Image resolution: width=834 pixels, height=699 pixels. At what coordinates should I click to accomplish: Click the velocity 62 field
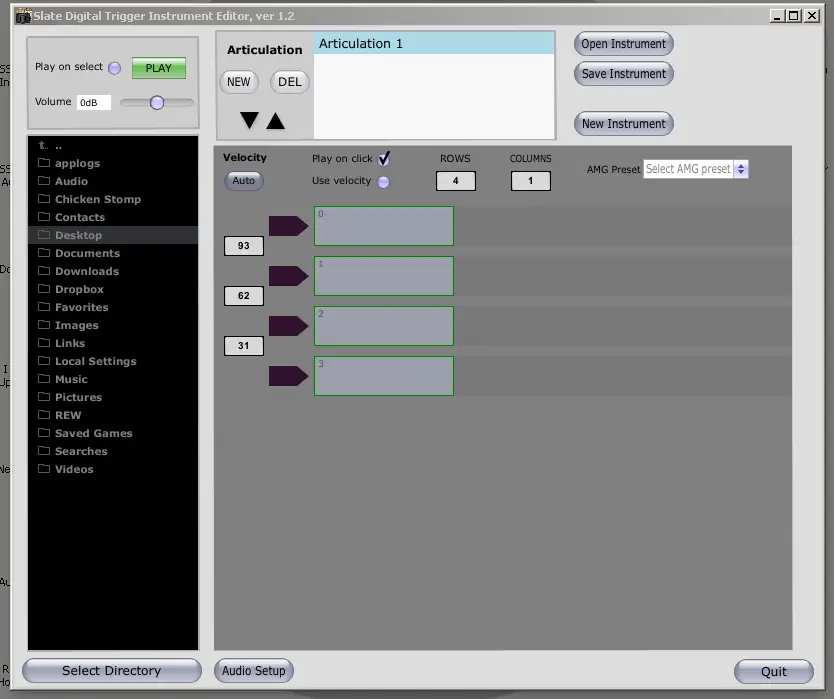click(x=244, y=296)
